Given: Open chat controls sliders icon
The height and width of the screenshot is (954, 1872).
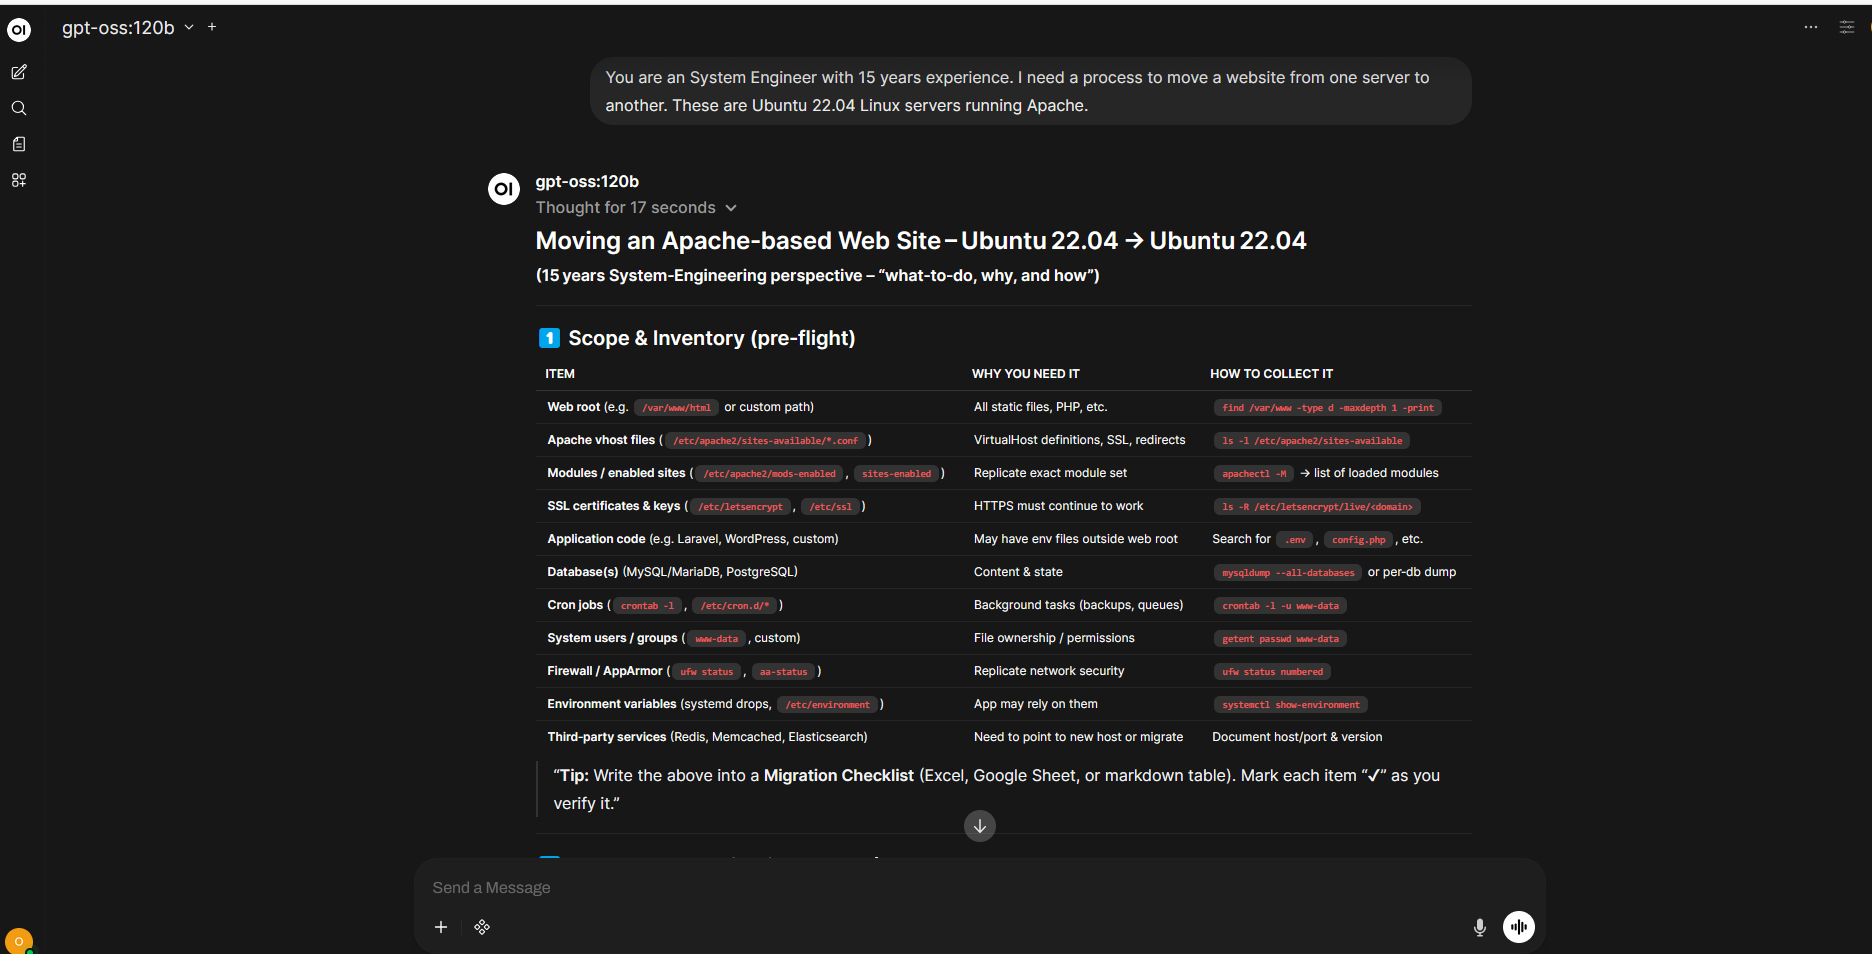Looking at the screenshot, I should pyautogui.click(x=1846, y=27).
